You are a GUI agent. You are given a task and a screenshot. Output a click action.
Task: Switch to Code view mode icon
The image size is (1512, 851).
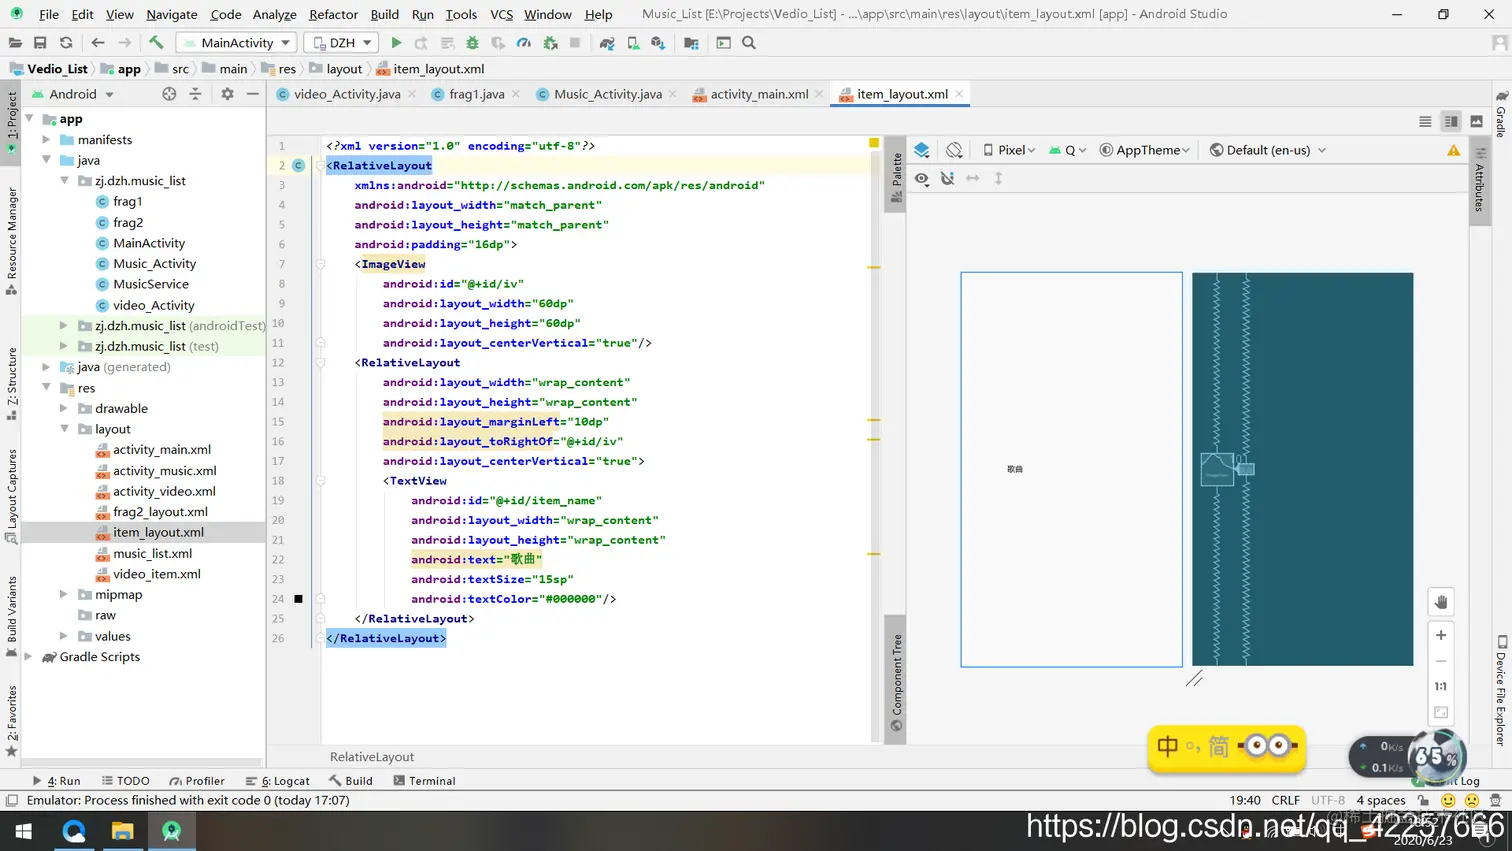[1425, 121]
